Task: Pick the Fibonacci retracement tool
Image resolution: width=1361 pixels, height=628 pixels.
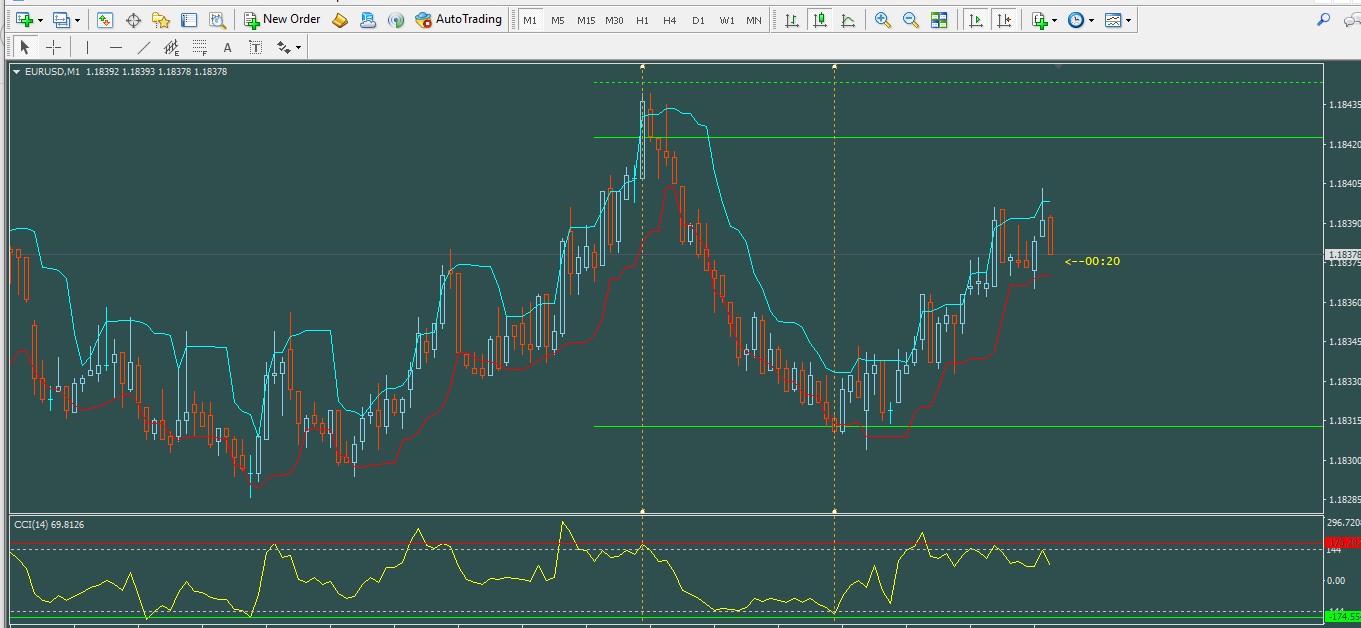Action: point(200,47)
